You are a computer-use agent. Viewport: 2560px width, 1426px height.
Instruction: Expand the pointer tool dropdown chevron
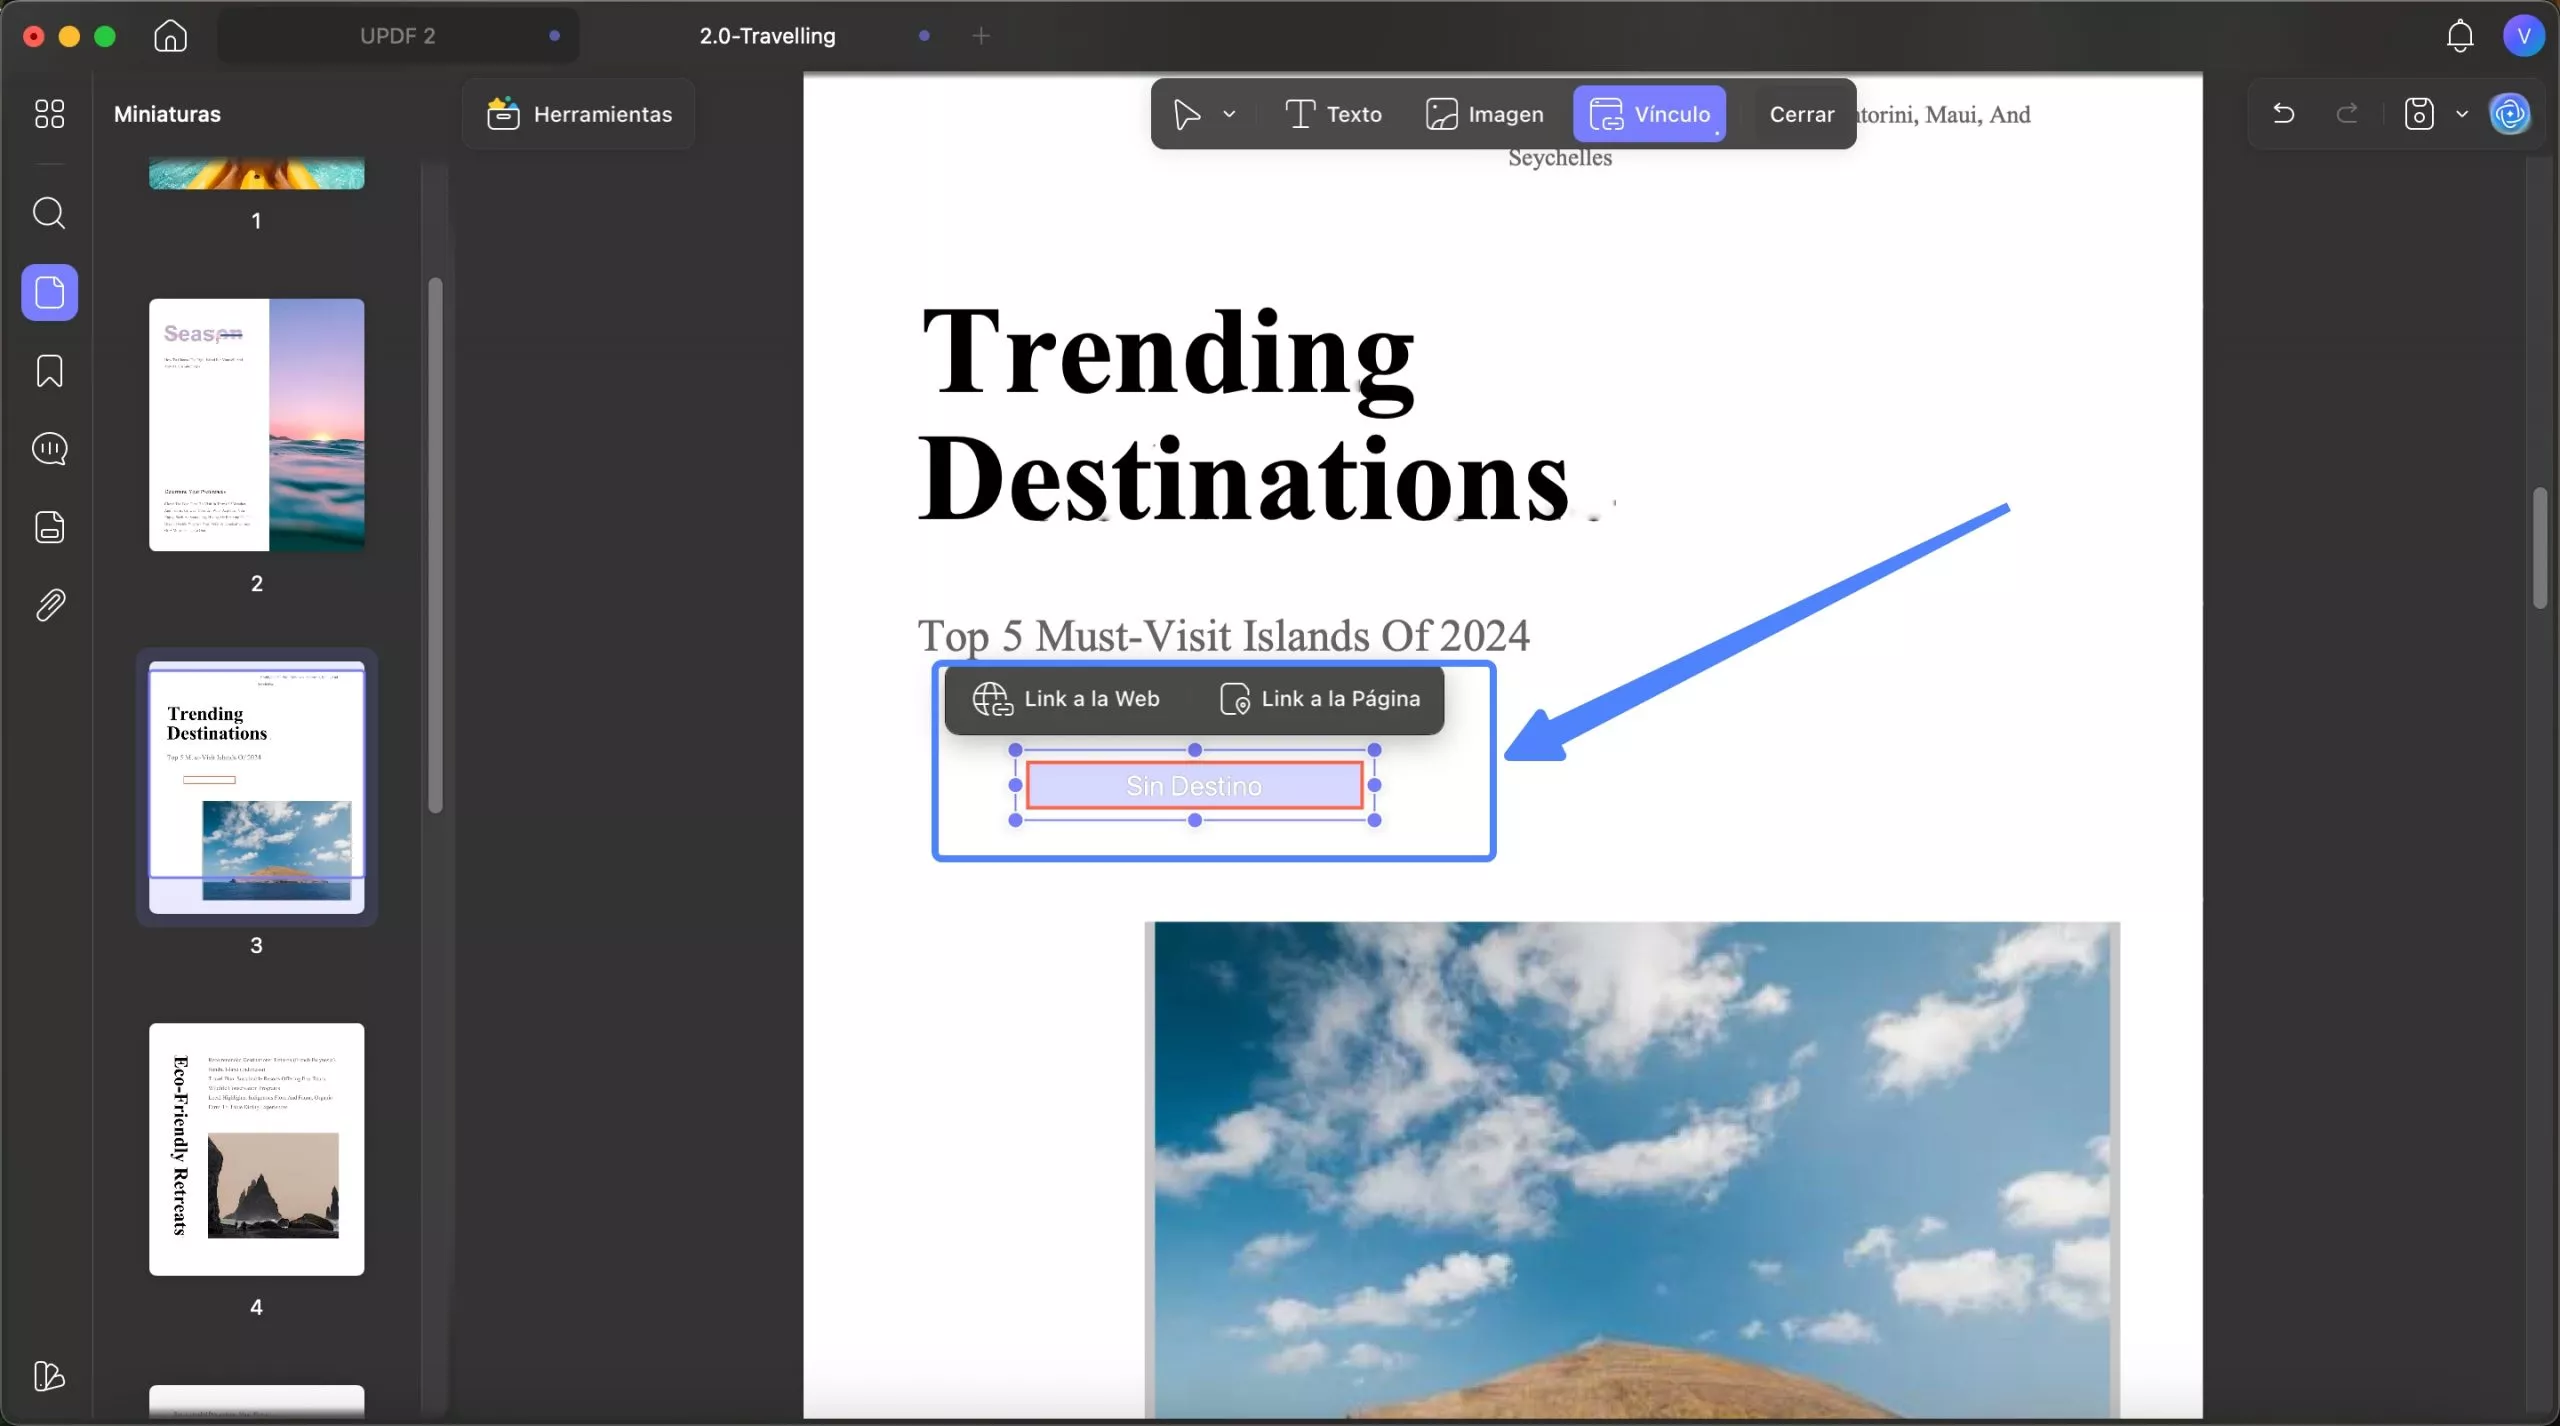coord(1230,114)
